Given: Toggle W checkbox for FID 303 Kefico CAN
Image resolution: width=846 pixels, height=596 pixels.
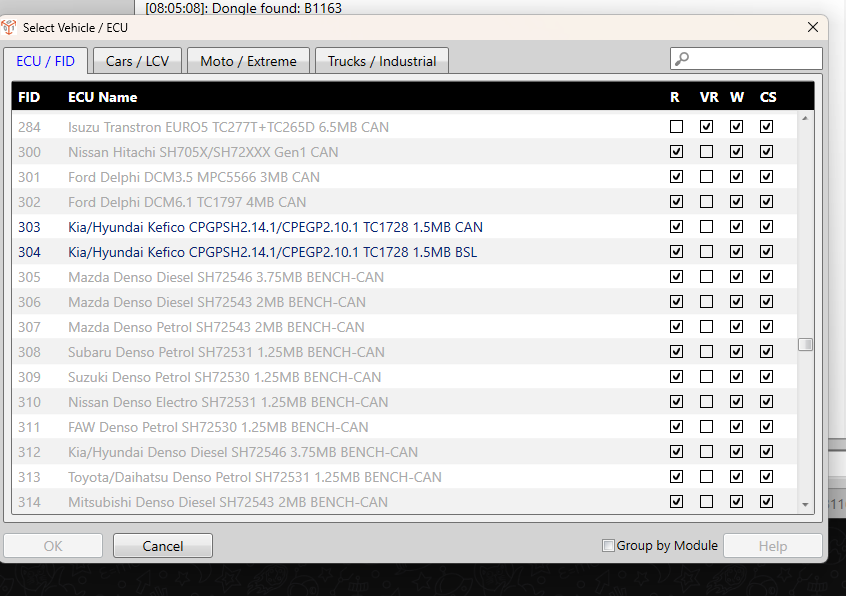Looking at the screenshot, I should 736,227.
